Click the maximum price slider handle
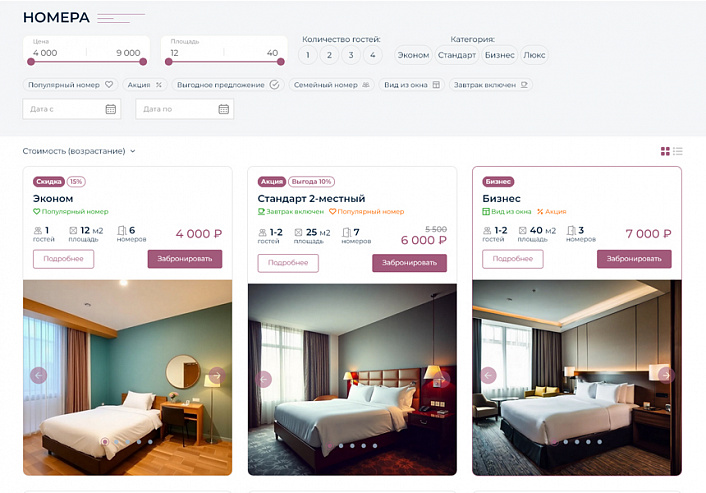 pyautogui.click(x=143, y=62)
